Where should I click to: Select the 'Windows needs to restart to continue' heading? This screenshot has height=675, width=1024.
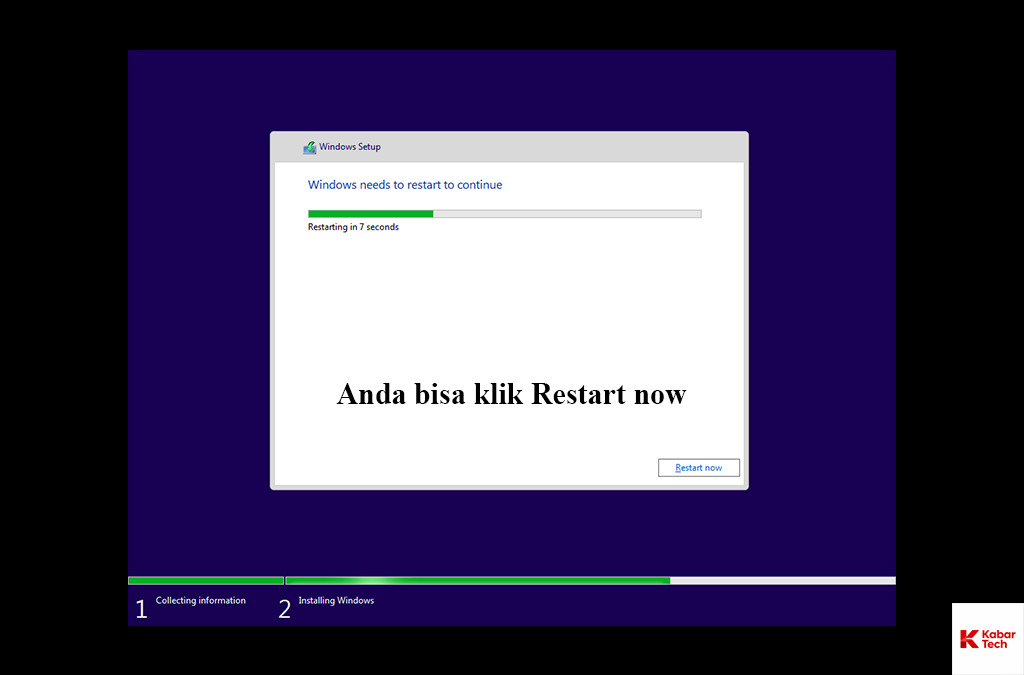pos(405,185)
